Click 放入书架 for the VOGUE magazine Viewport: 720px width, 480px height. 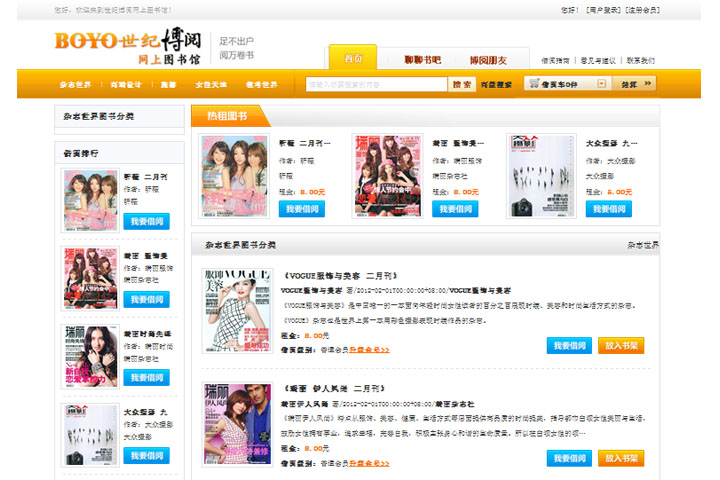pyautogui.click(x=621, y=345)
